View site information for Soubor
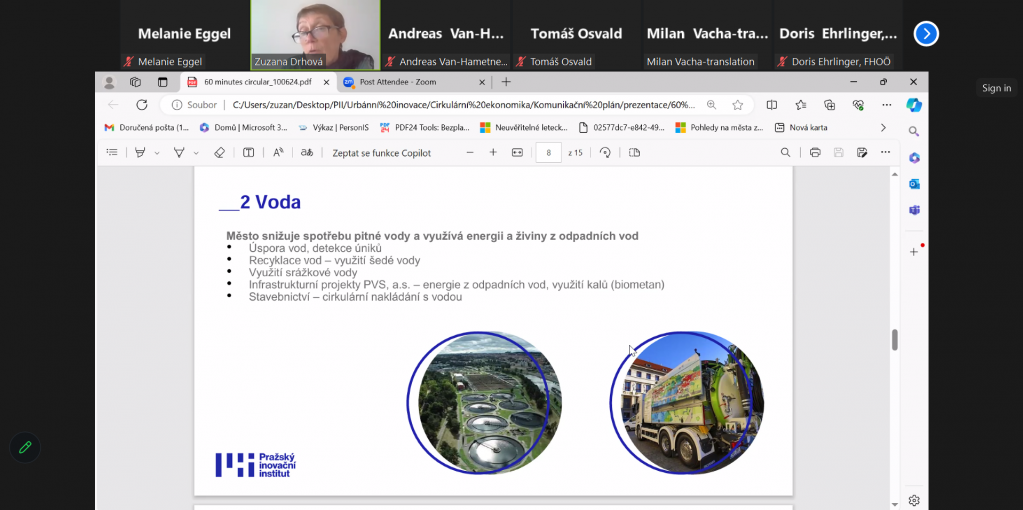The height and width of the screenshot is (510, 1023). [x=194, y=105]
